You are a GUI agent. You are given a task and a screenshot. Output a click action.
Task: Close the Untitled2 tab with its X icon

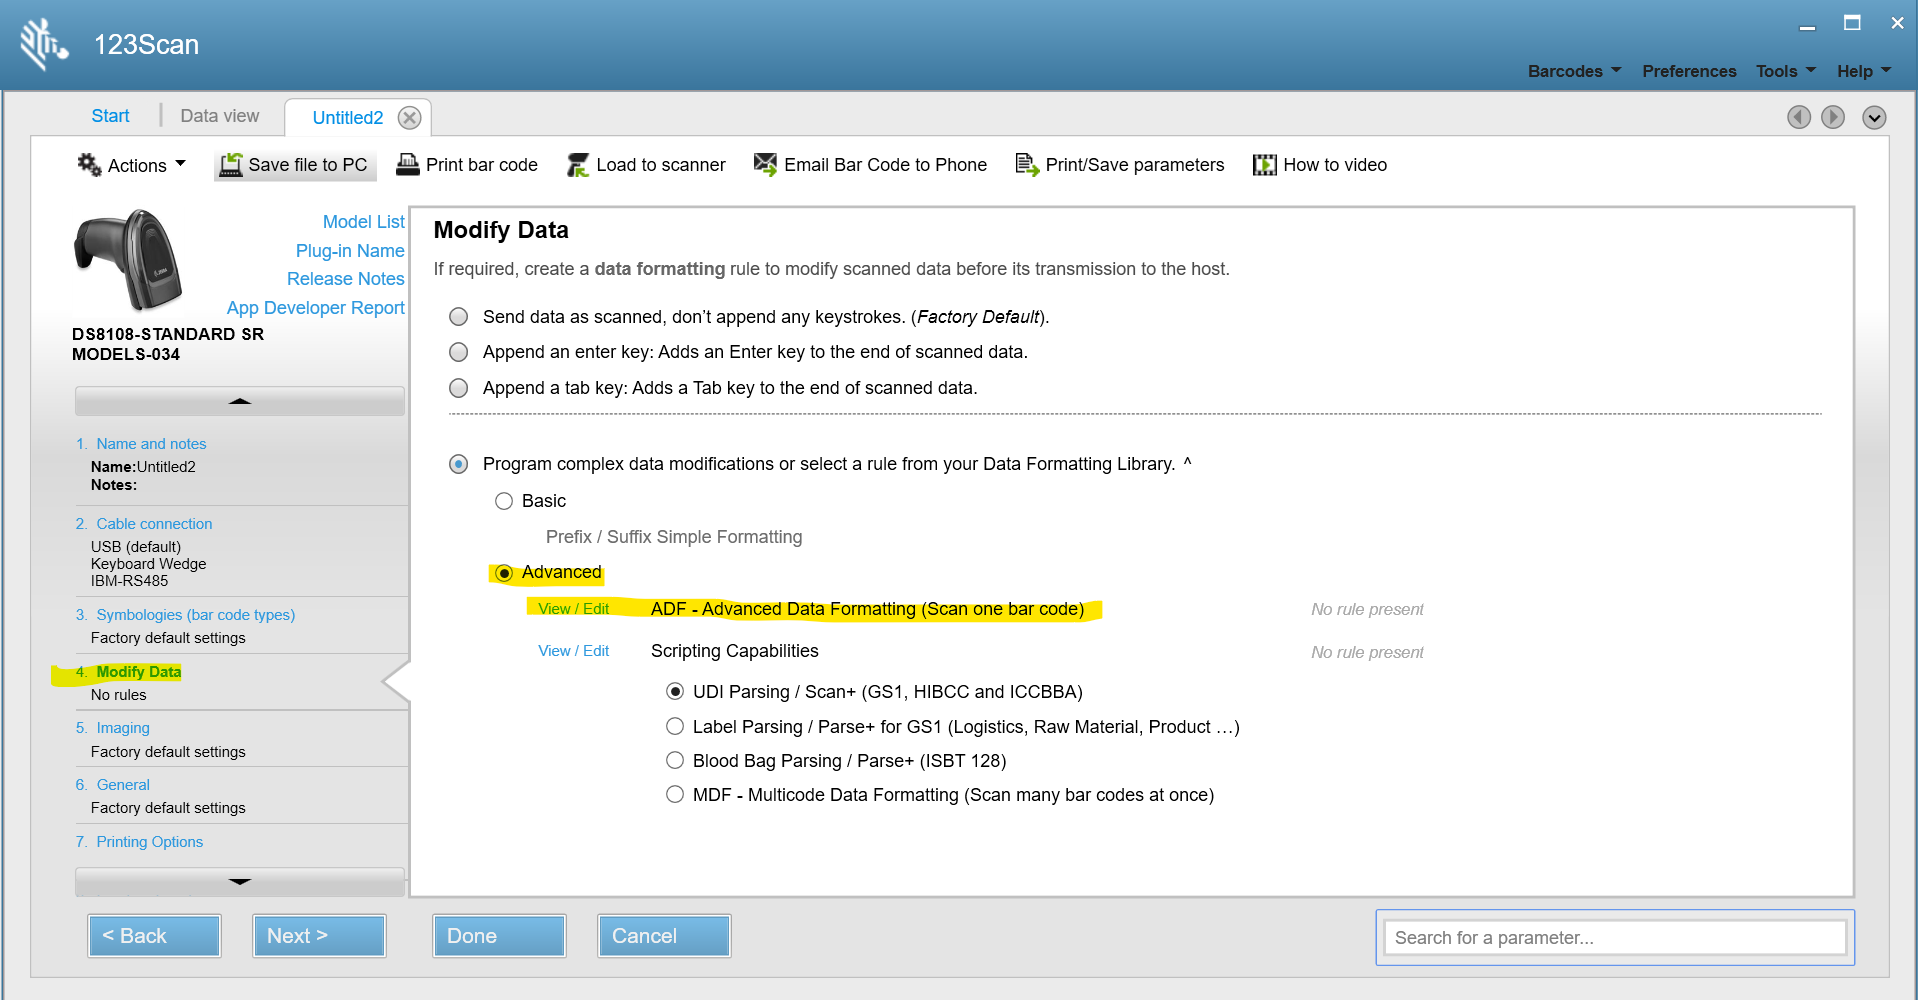click(x=409, y=118)
